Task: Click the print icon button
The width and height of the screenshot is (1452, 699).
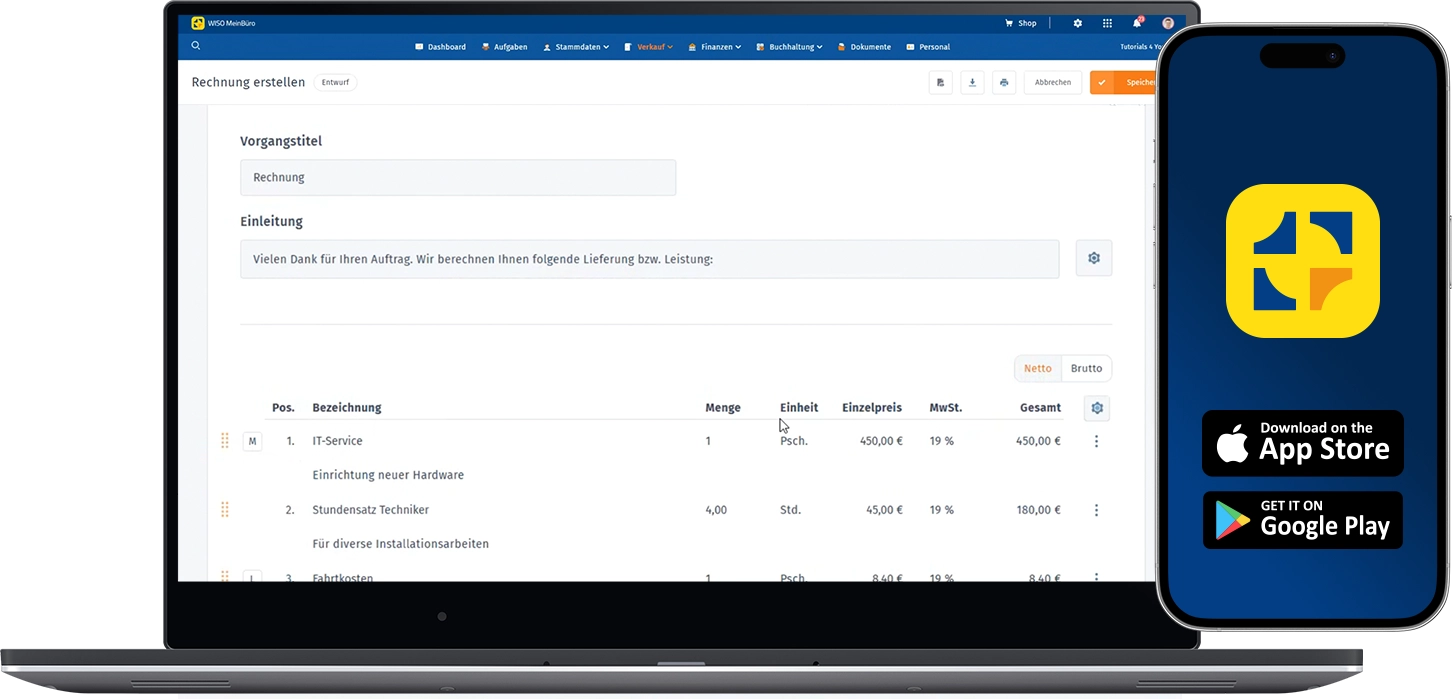Action: click(x=1004, y=82)
